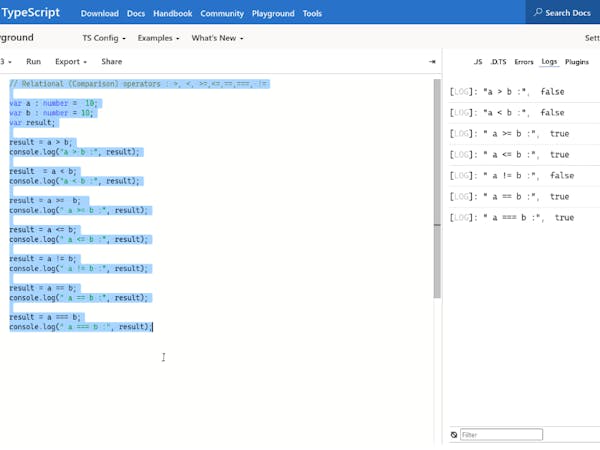Click the 'result = a > b;' line
Image resolution: width=600 pixels, height=450 pixels.
(41, 142)
